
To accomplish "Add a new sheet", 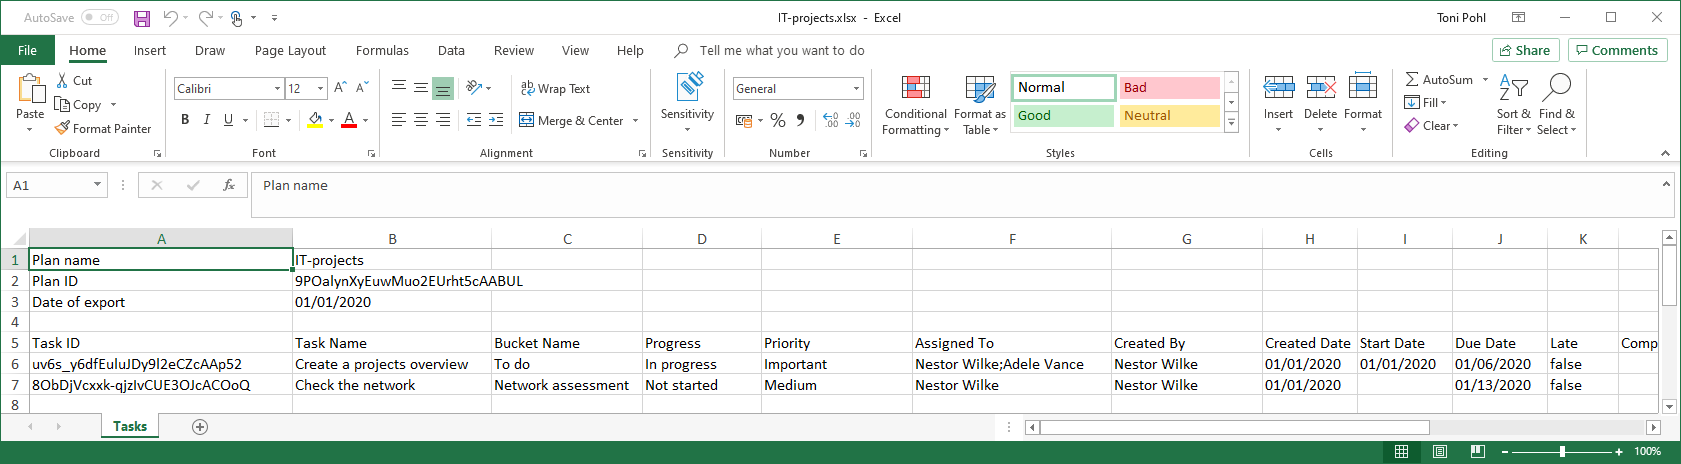I will 200,427.
